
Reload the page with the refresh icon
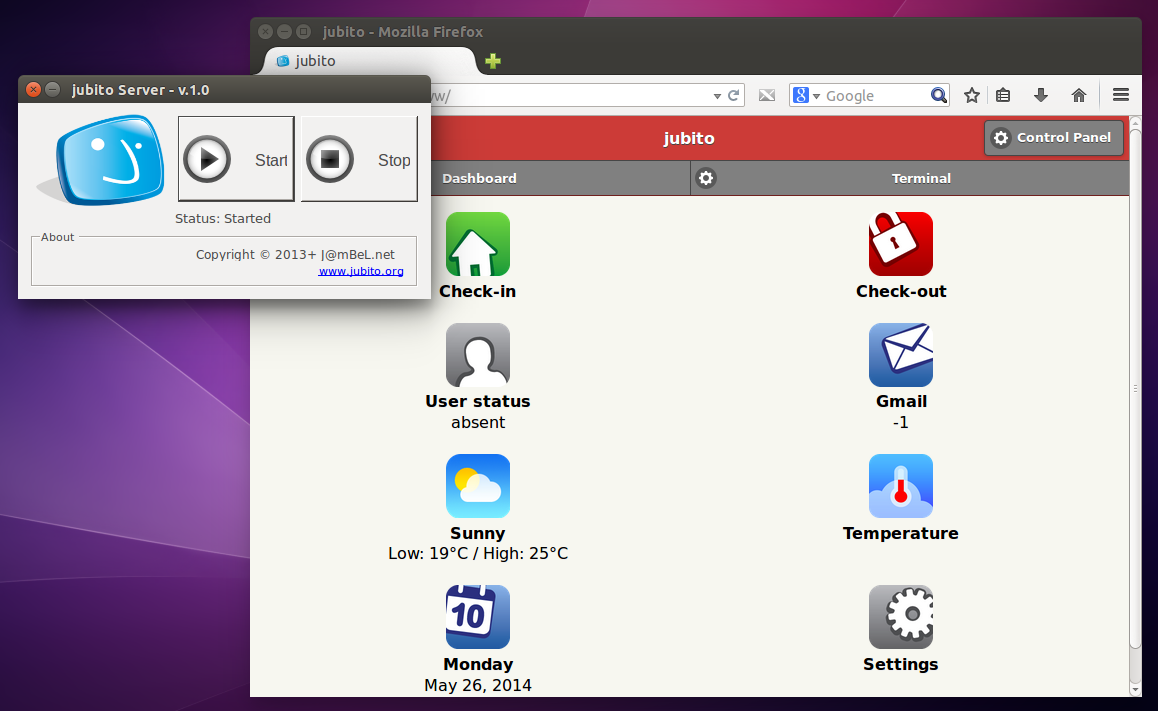[x=733, y=95]
